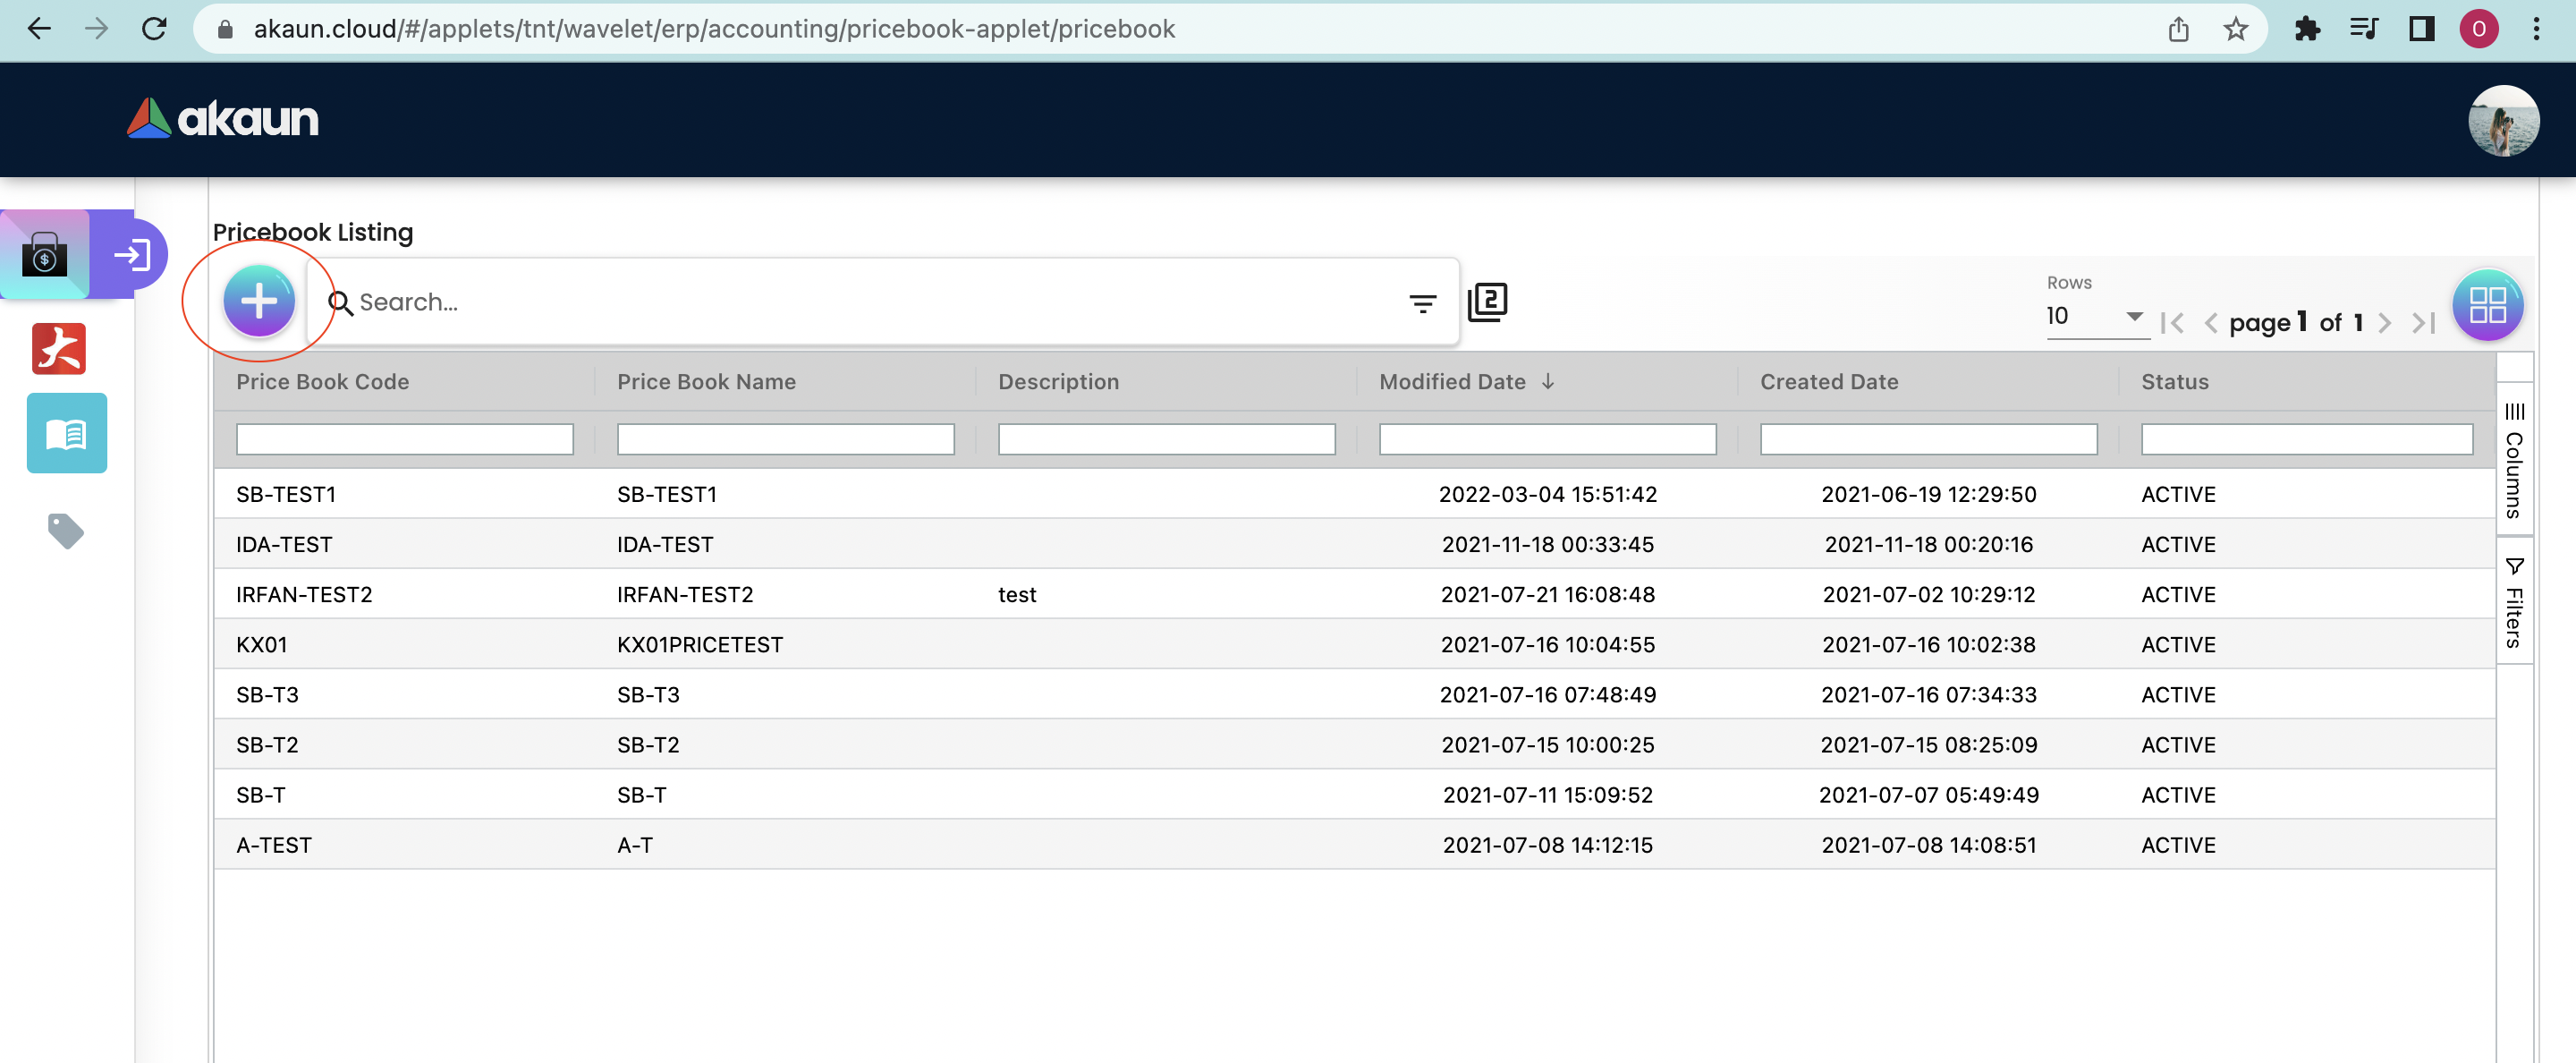
Task: Expand the Columns side panel
Action: 2514,460
